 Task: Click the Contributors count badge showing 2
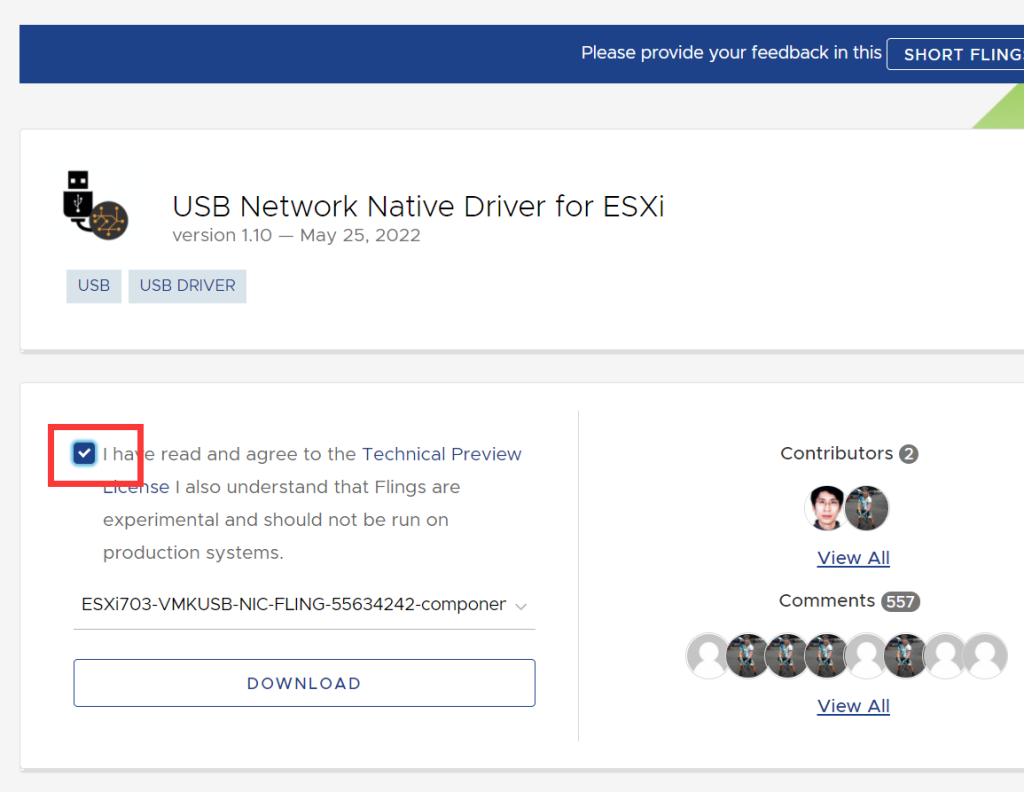point(906,453)
